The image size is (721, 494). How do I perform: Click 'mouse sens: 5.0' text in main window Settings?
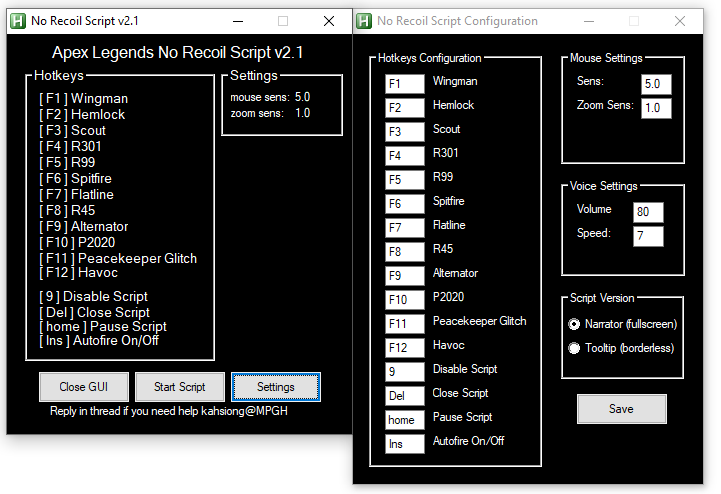(270, 97)
